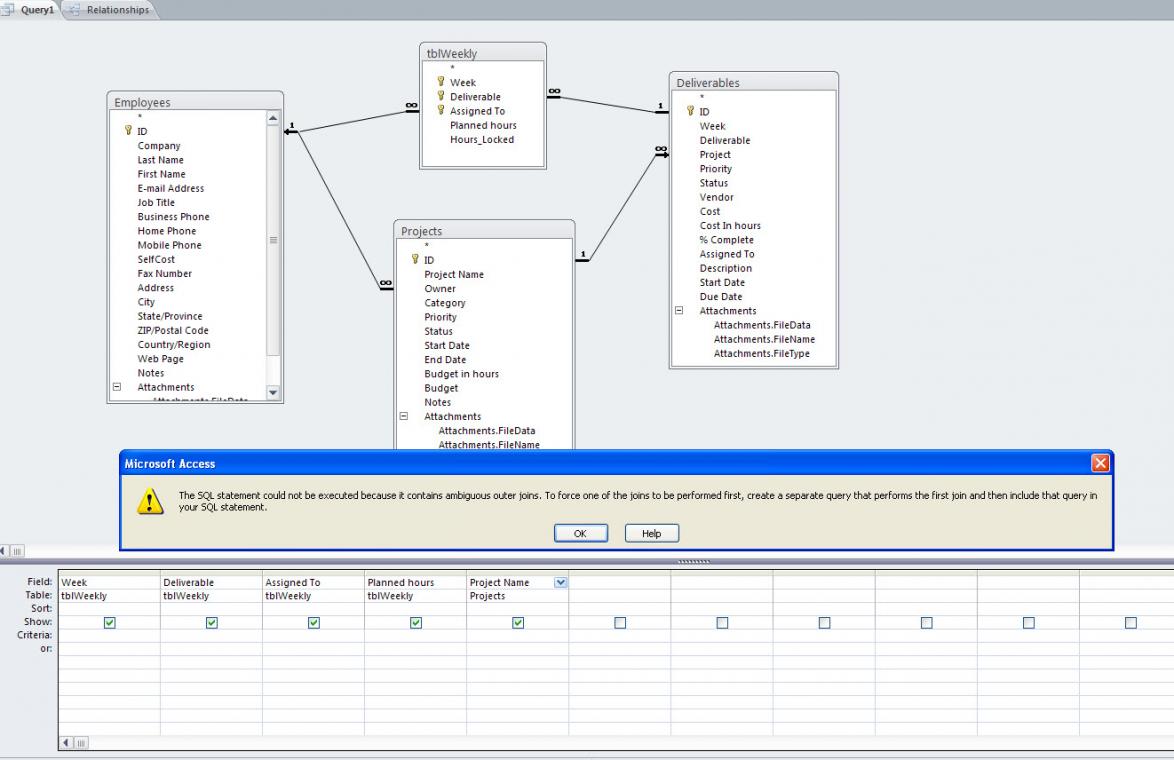Enable Show checkbox in the third empty column
Image resolution: width=1174 pixels, height=760 pixels.
tap(824, 622)
